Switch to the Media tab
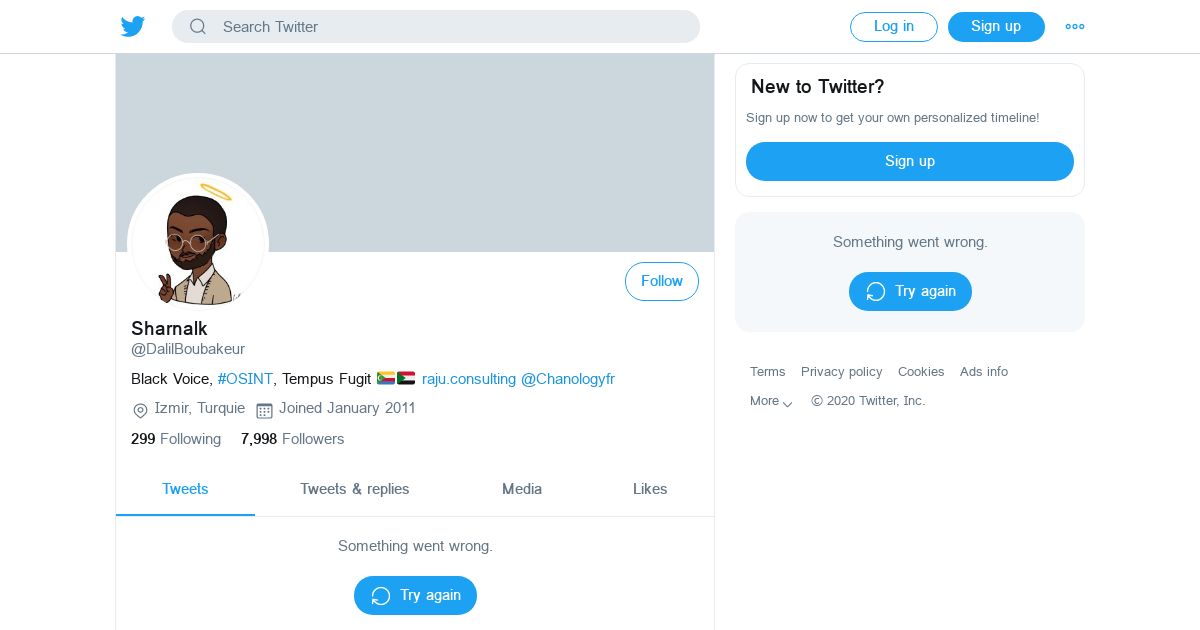1200x630 pixels. tap(522, 489)
